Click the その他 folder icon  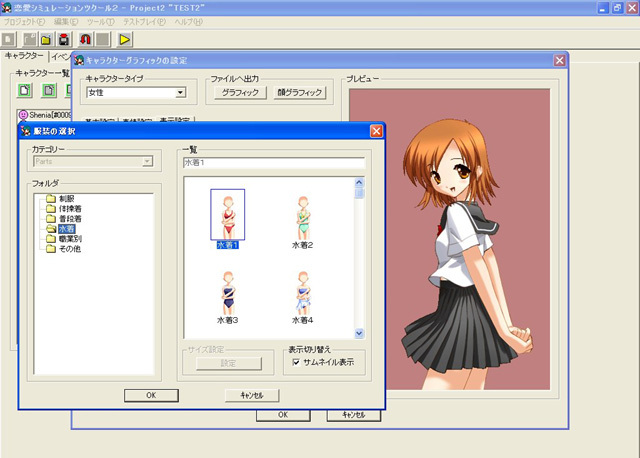(51, 249)
